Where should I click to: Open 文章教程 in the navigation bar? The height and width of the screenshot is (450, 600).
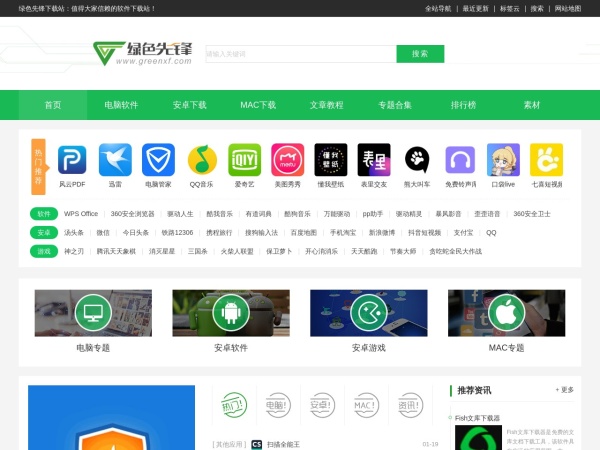pyautogui.click(x=326, y=105)
